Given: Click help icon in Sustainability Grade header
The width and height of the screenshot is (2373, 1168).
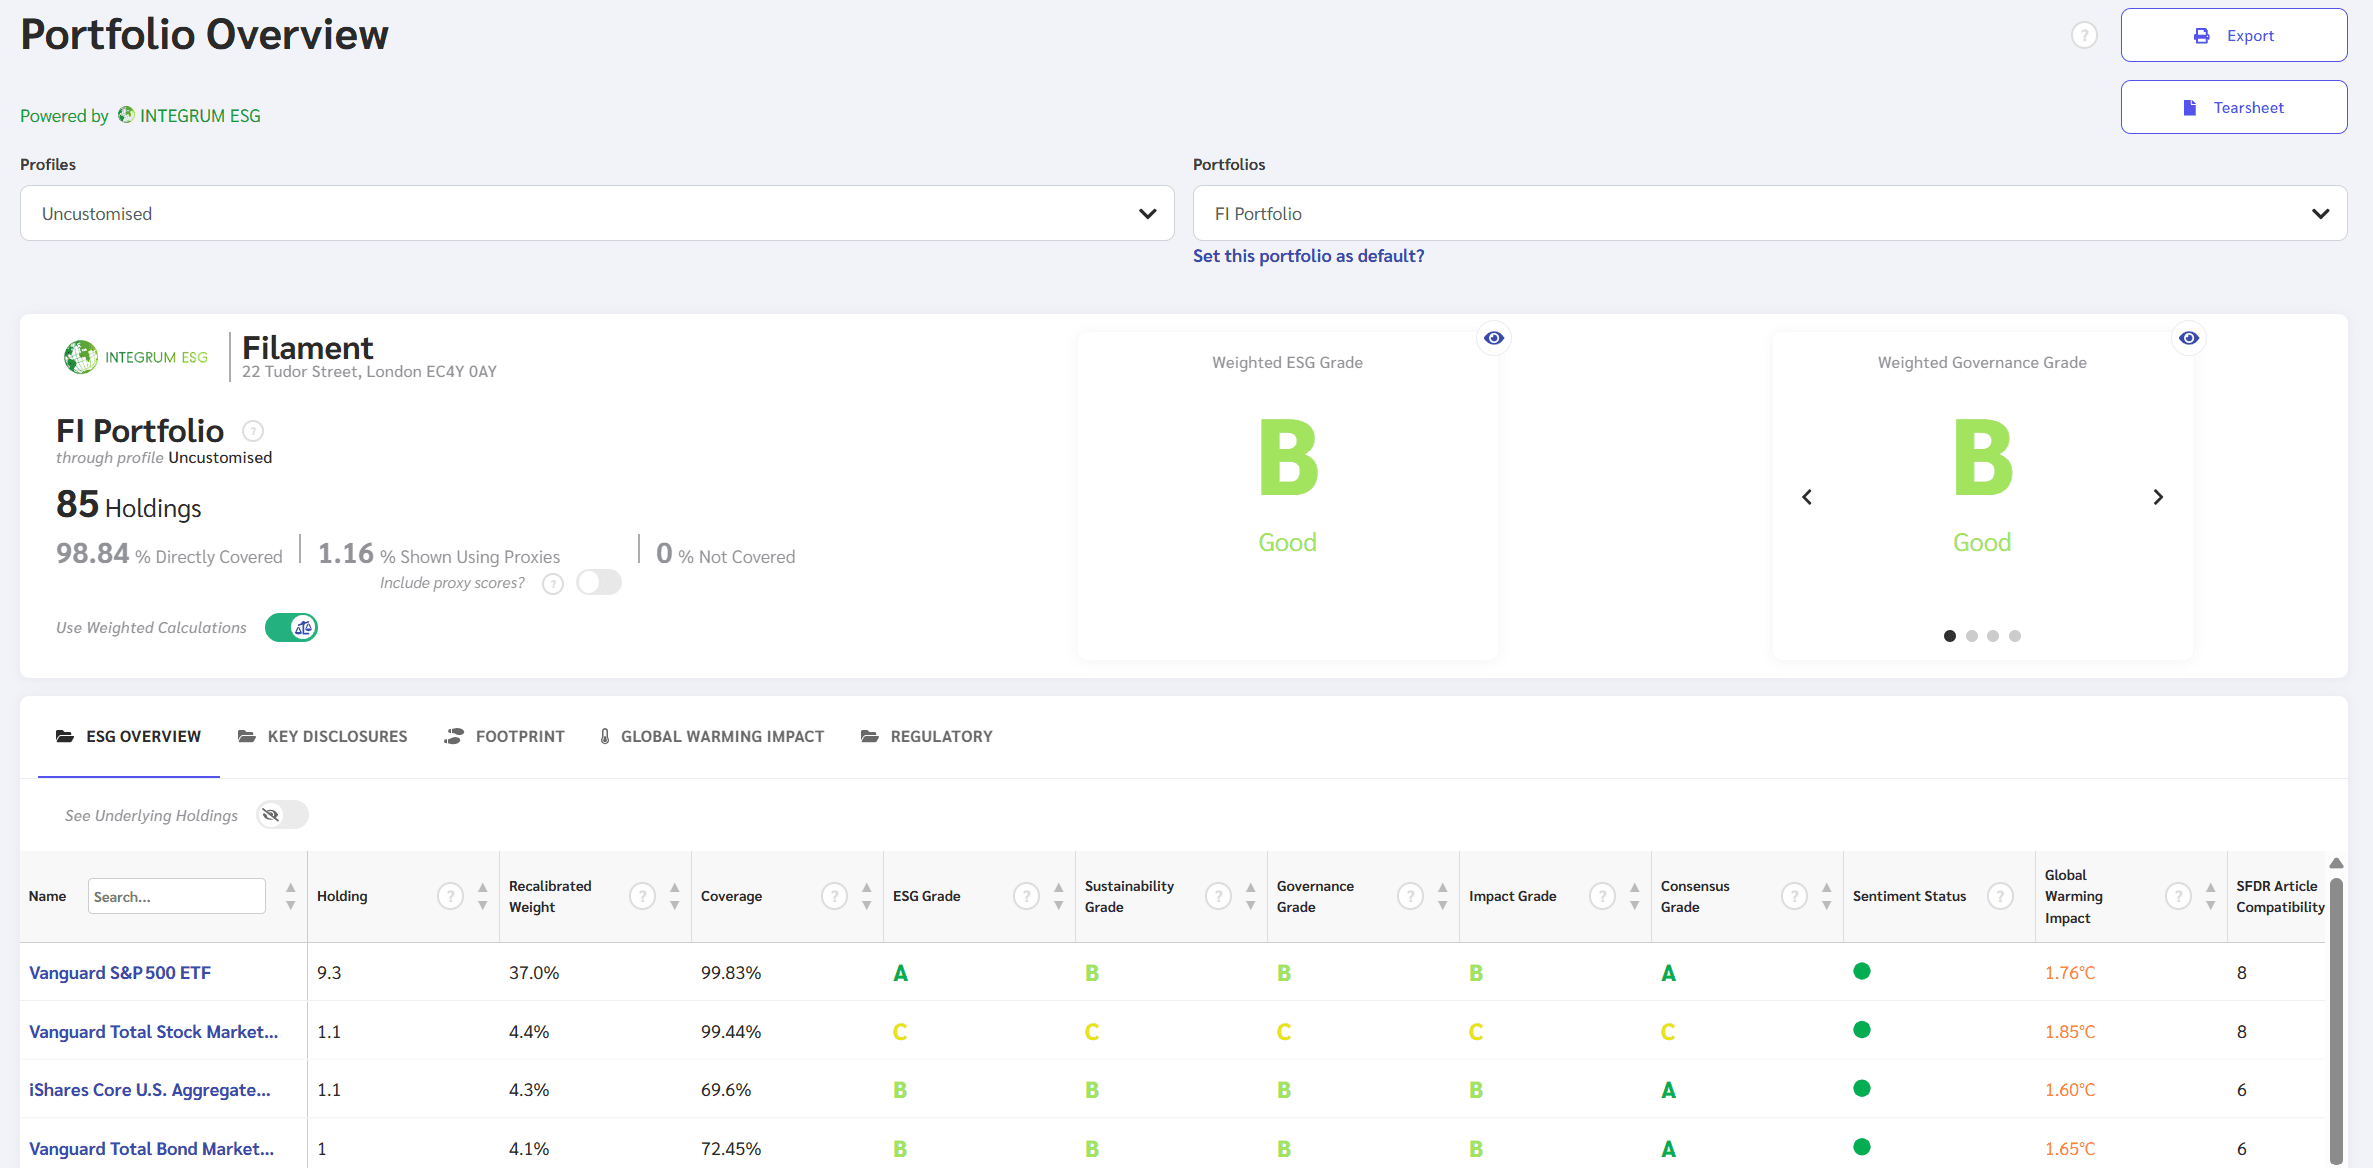Looking at the screenshot, I should [1218, 896].
